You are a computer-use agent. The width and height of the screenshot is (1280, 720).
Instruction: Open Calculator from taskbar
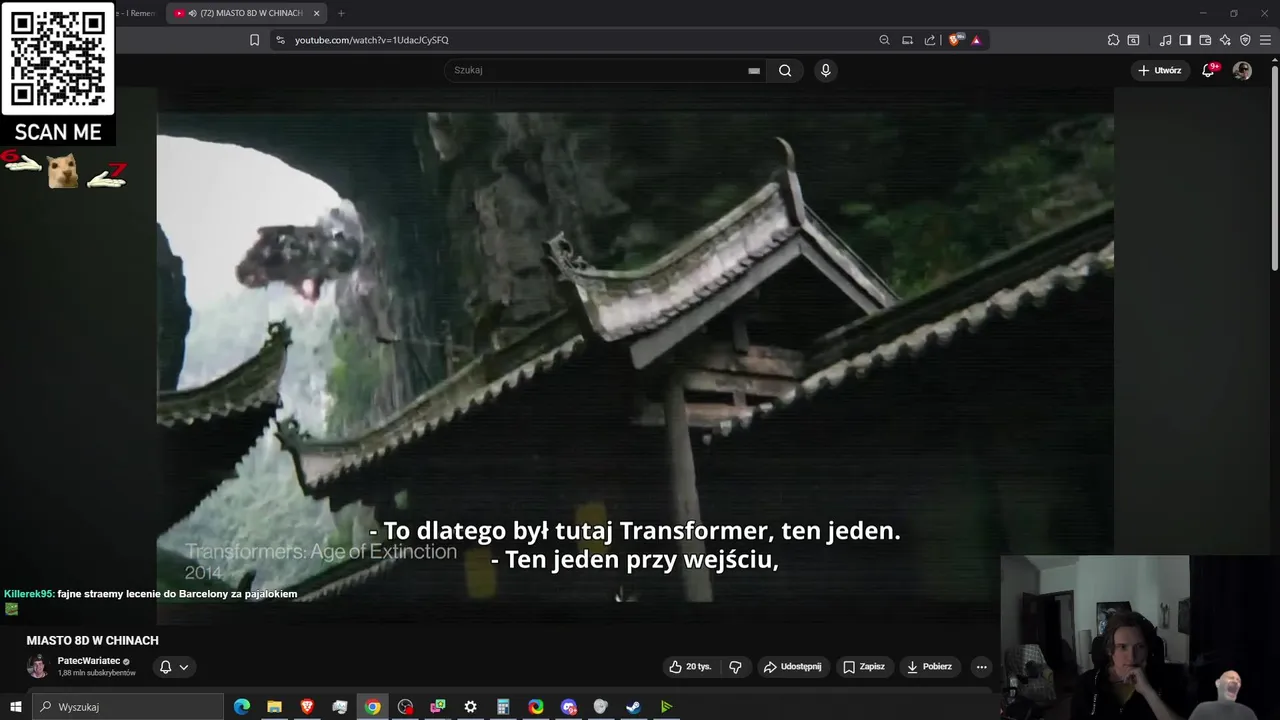[x=503, y=707]
